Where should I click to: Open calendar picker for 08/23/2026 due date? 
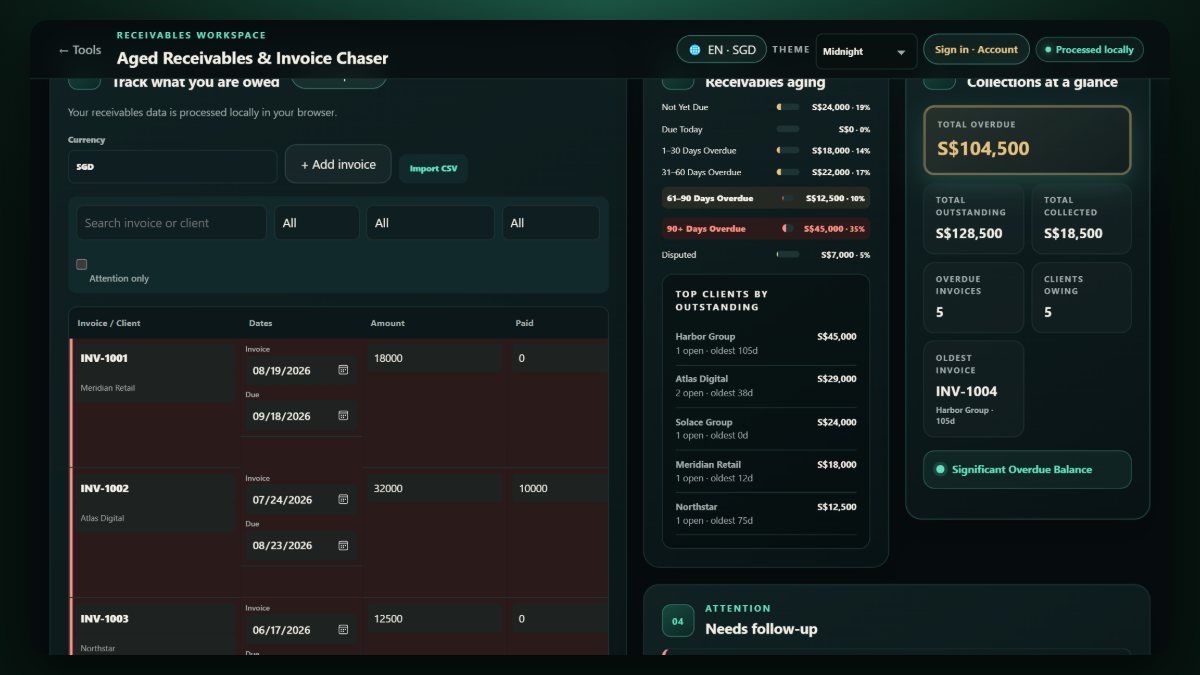[x=343, y=546]
